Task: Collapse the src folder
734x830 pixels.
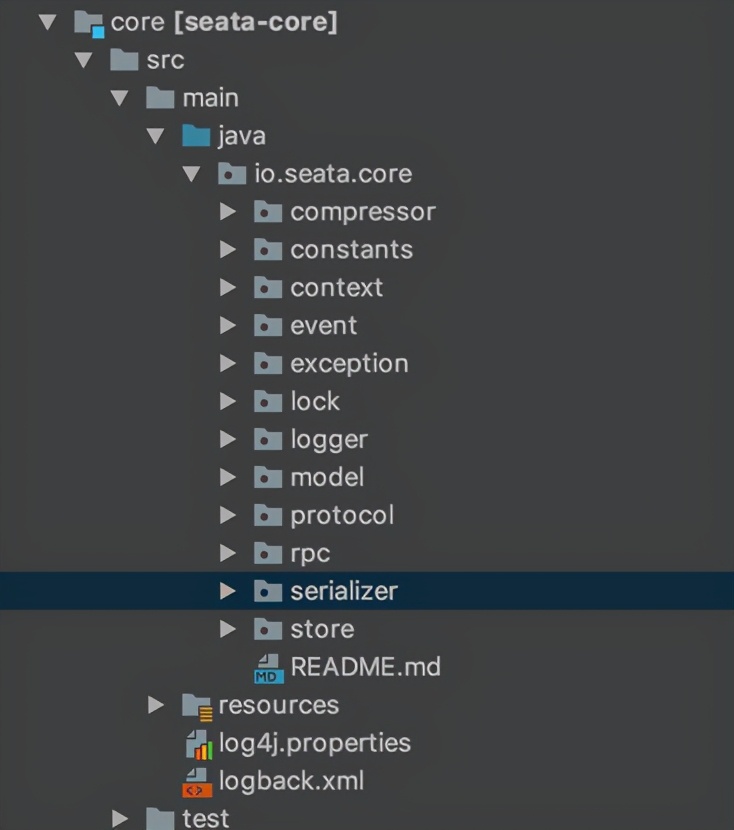Action: coord(84,60)
